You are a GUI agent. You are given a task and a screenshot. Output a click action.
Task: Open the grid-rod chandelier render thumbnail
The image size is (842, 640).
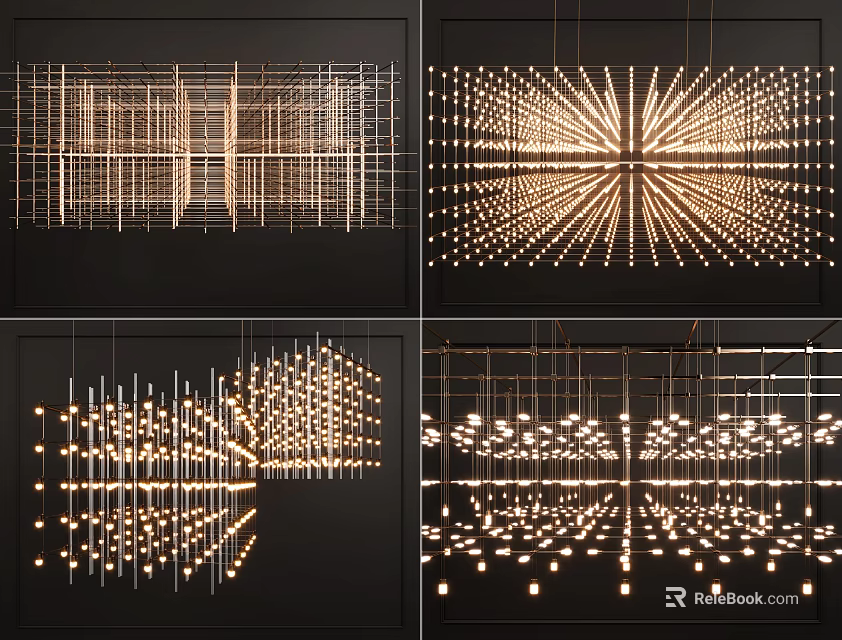(x=210, y=158)
